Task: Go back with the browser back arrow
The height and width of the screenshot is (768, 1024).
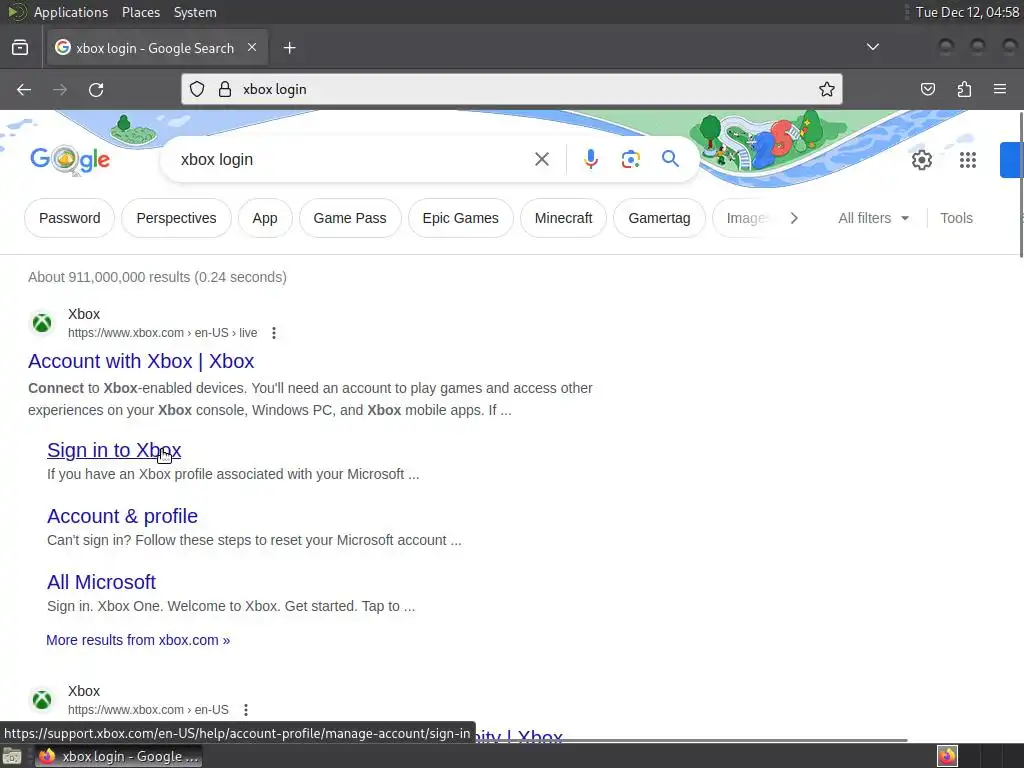Action: coord(24,89)
